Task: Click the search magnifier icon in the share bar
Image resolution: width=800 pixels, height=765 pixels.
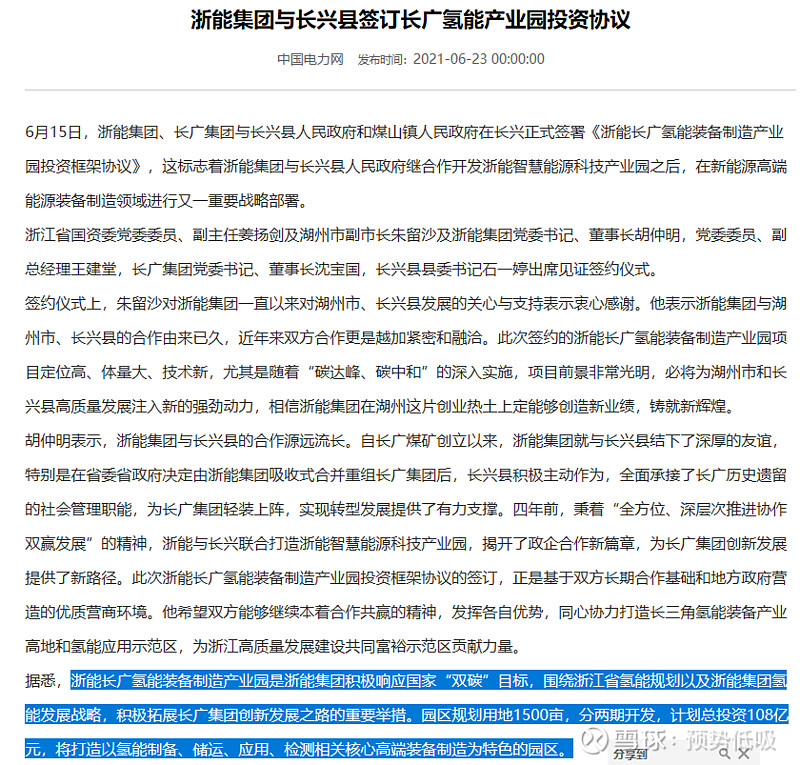Action: point(725,754)
